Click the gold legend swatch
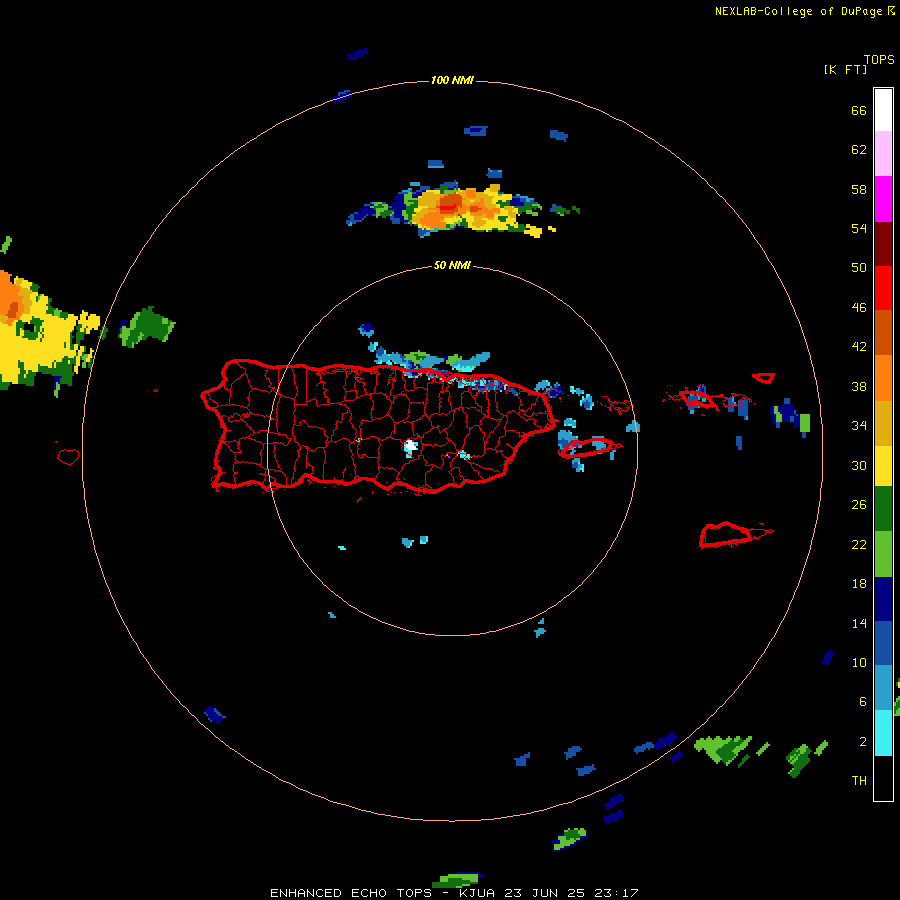The width and height of the screenshot is (900, 900). [x=883, y=423]
